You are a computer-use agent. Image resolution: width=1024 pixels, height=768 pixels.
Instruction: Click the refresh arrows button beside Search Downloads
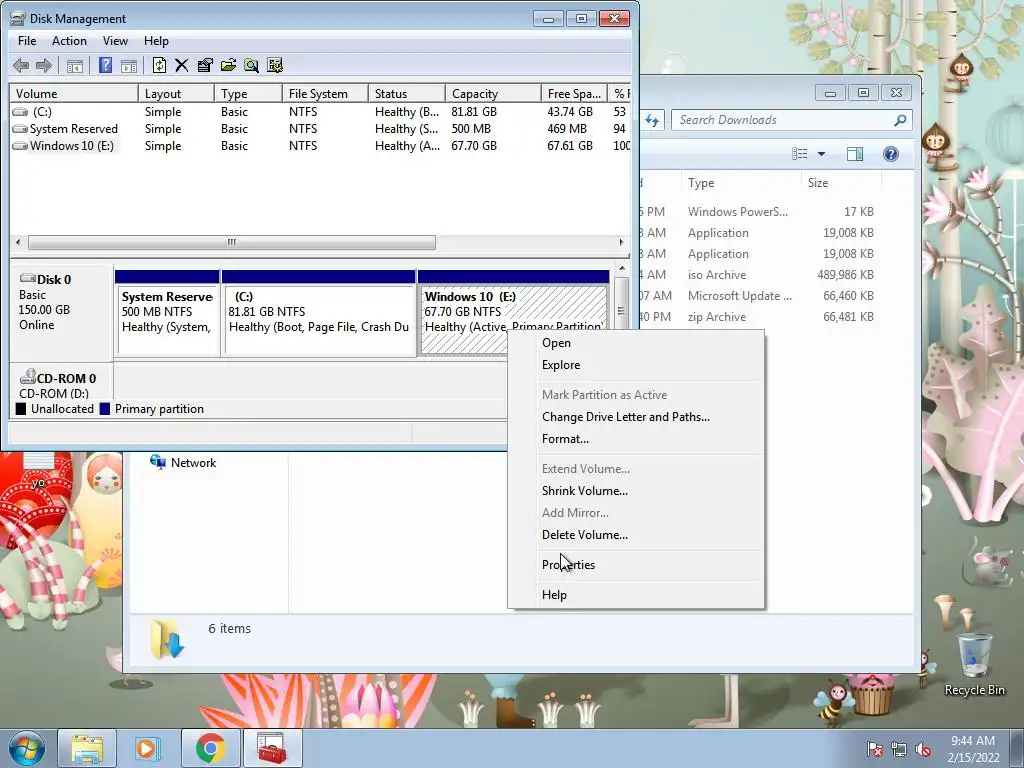(x=652, y=120)
